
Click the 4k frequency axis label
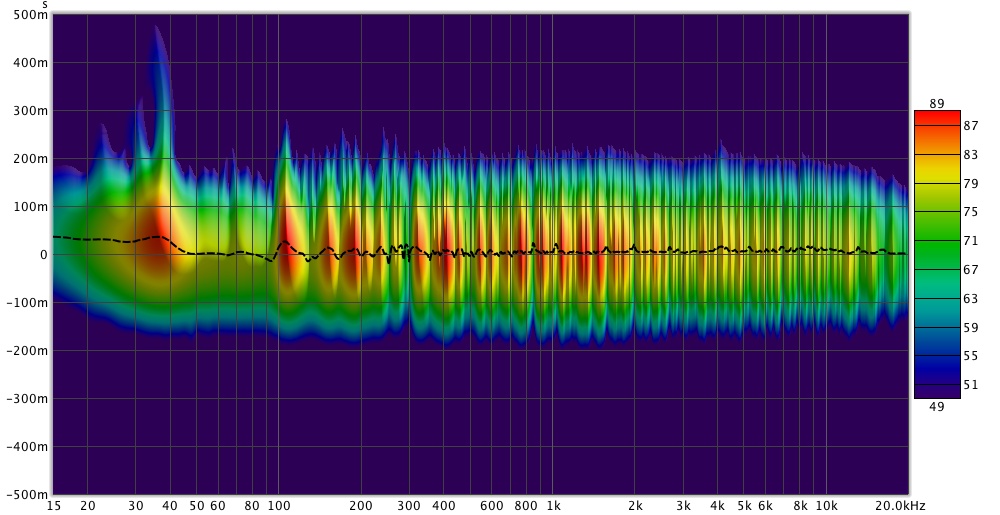click(x=717, y=506)
